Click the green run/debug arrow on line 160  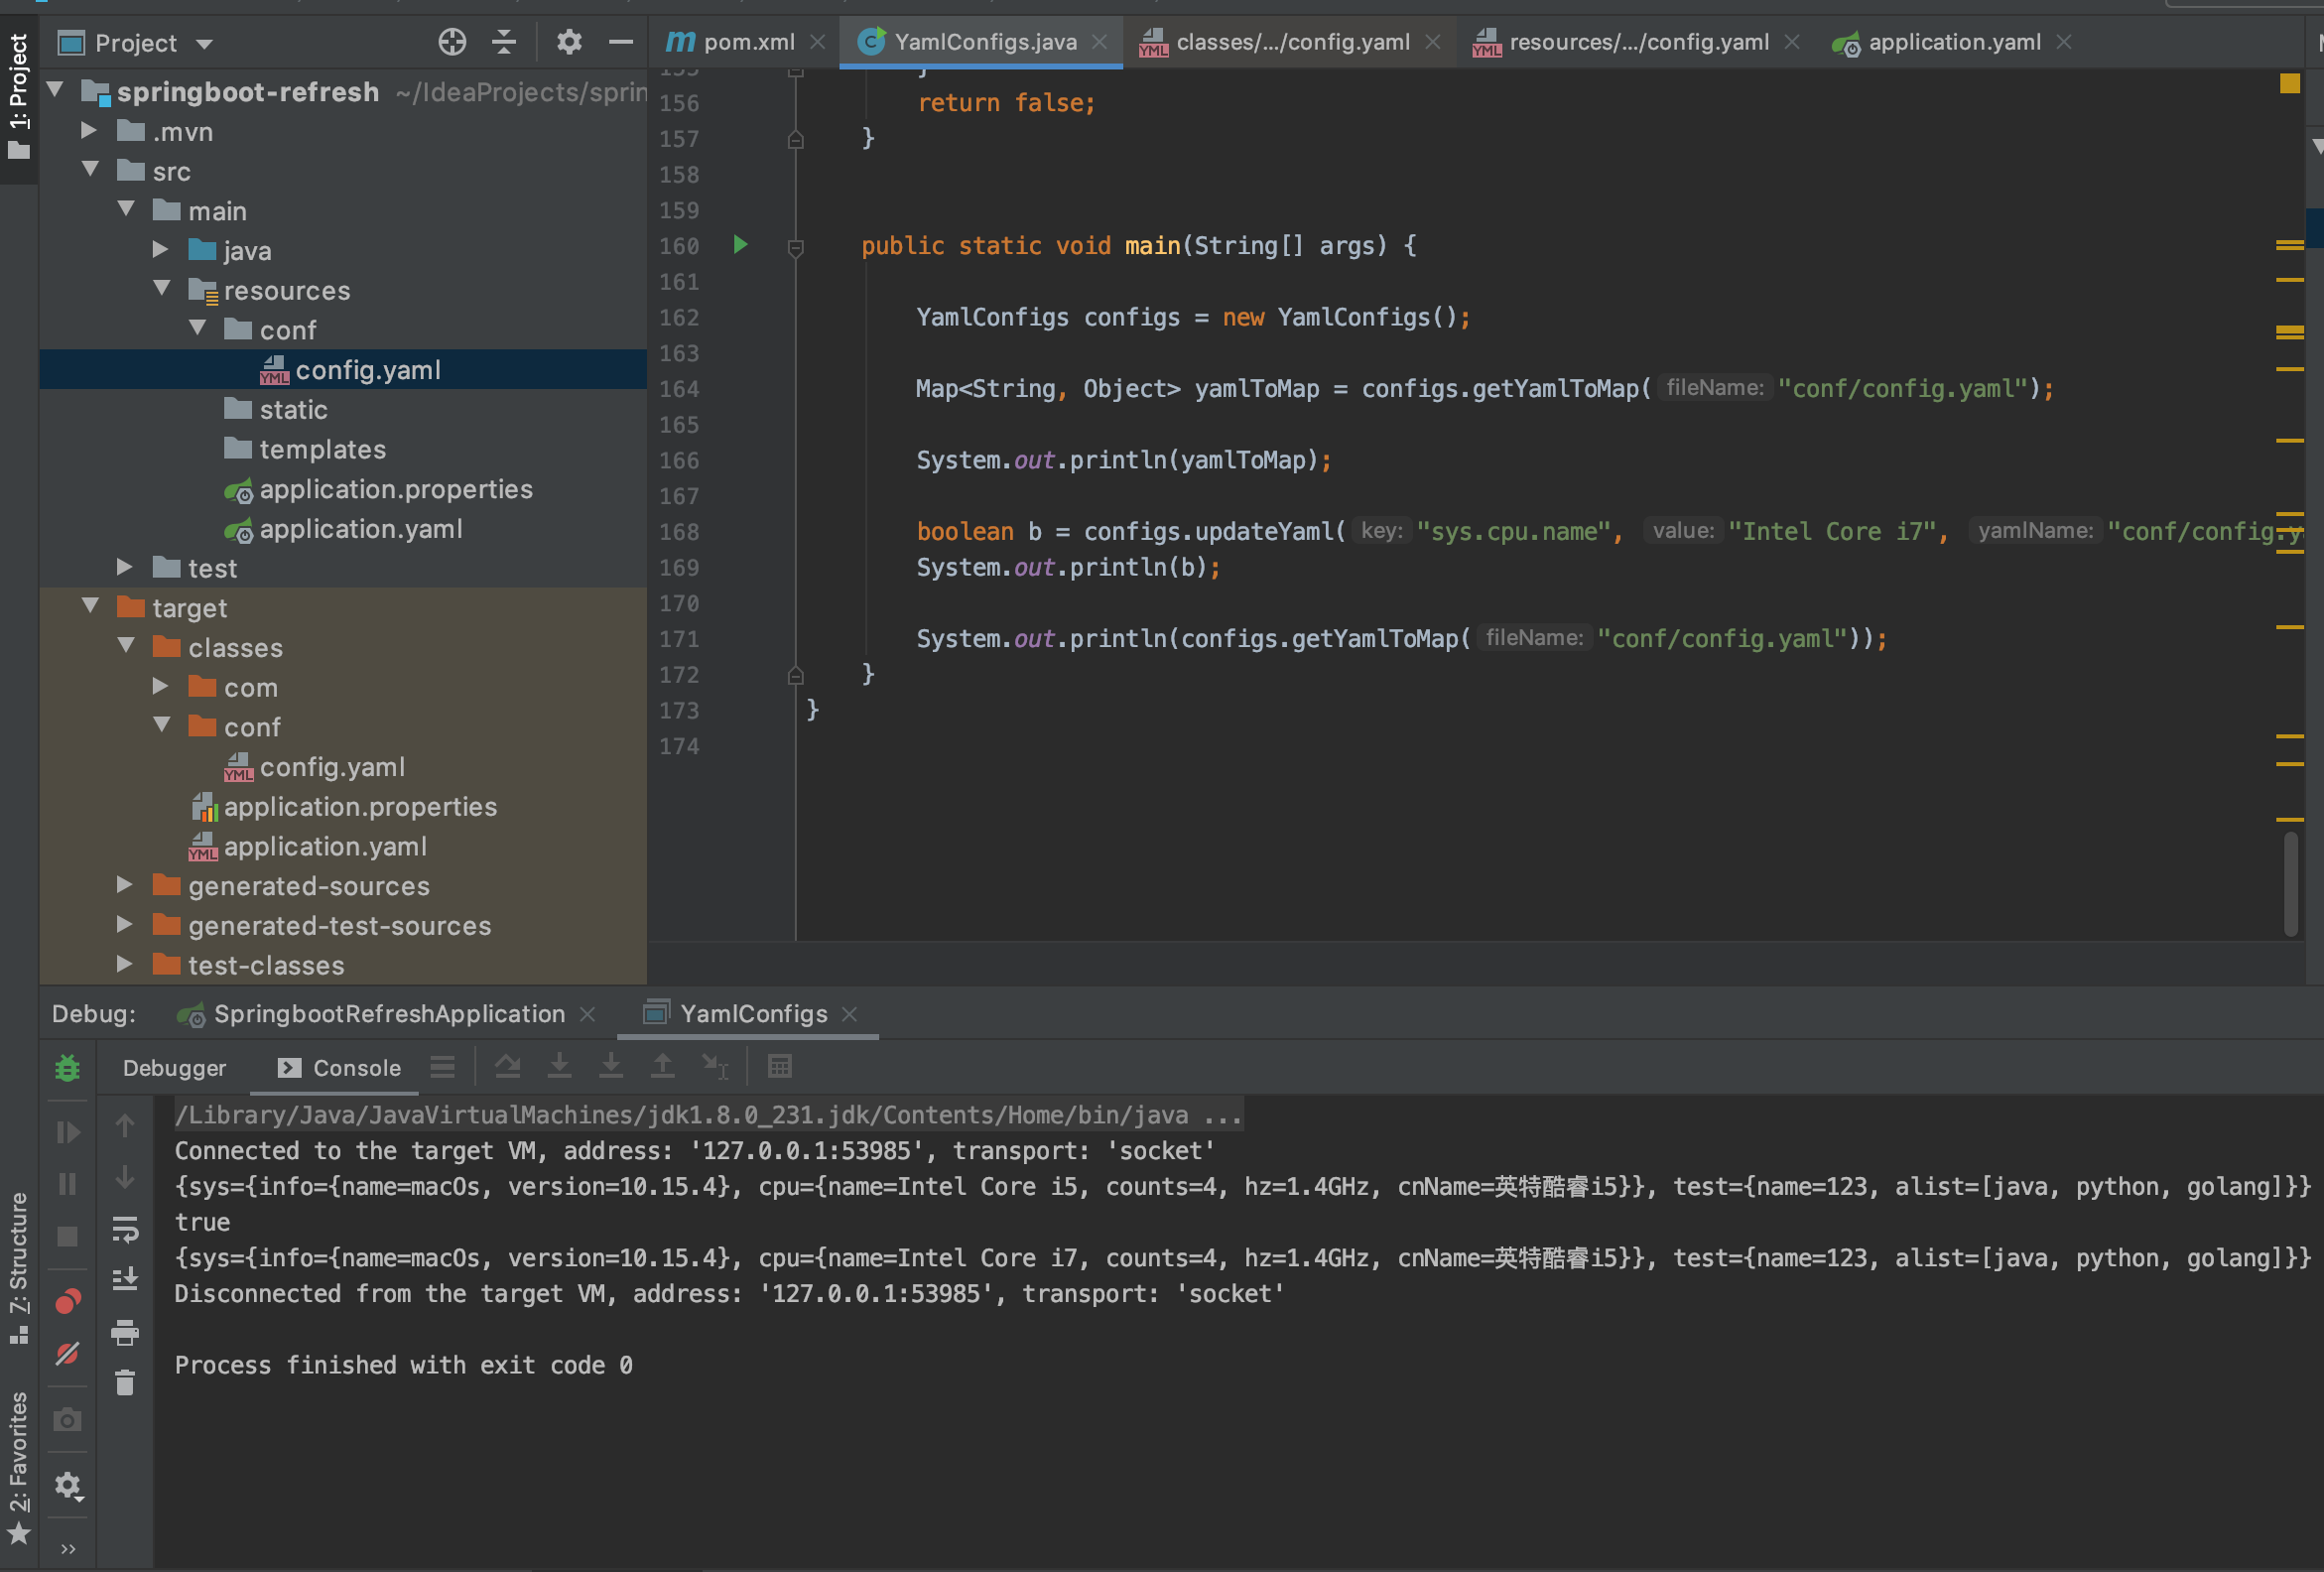[x=738, y=246]
